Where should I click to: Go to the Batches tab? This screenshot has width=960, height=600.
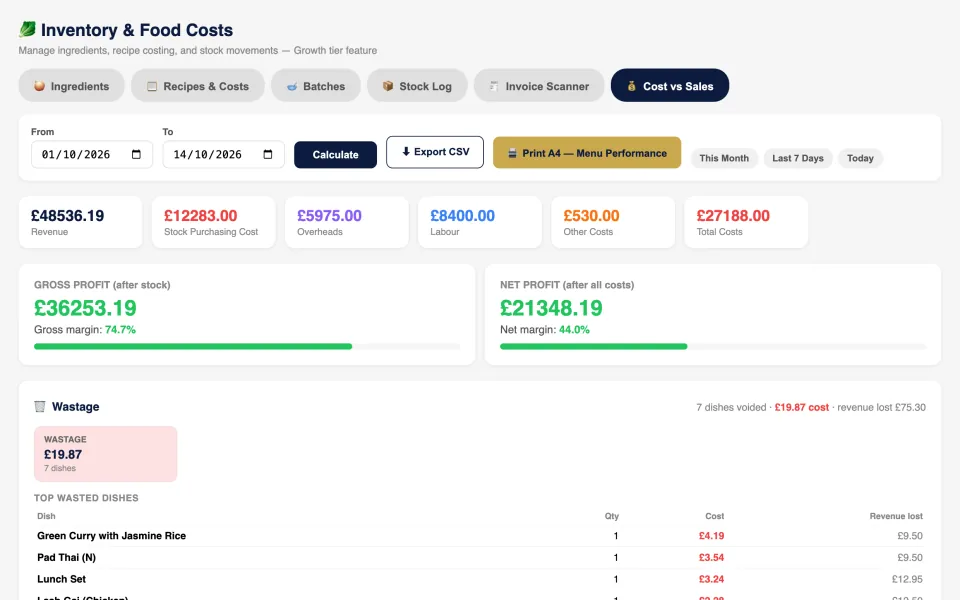point(316,86)
